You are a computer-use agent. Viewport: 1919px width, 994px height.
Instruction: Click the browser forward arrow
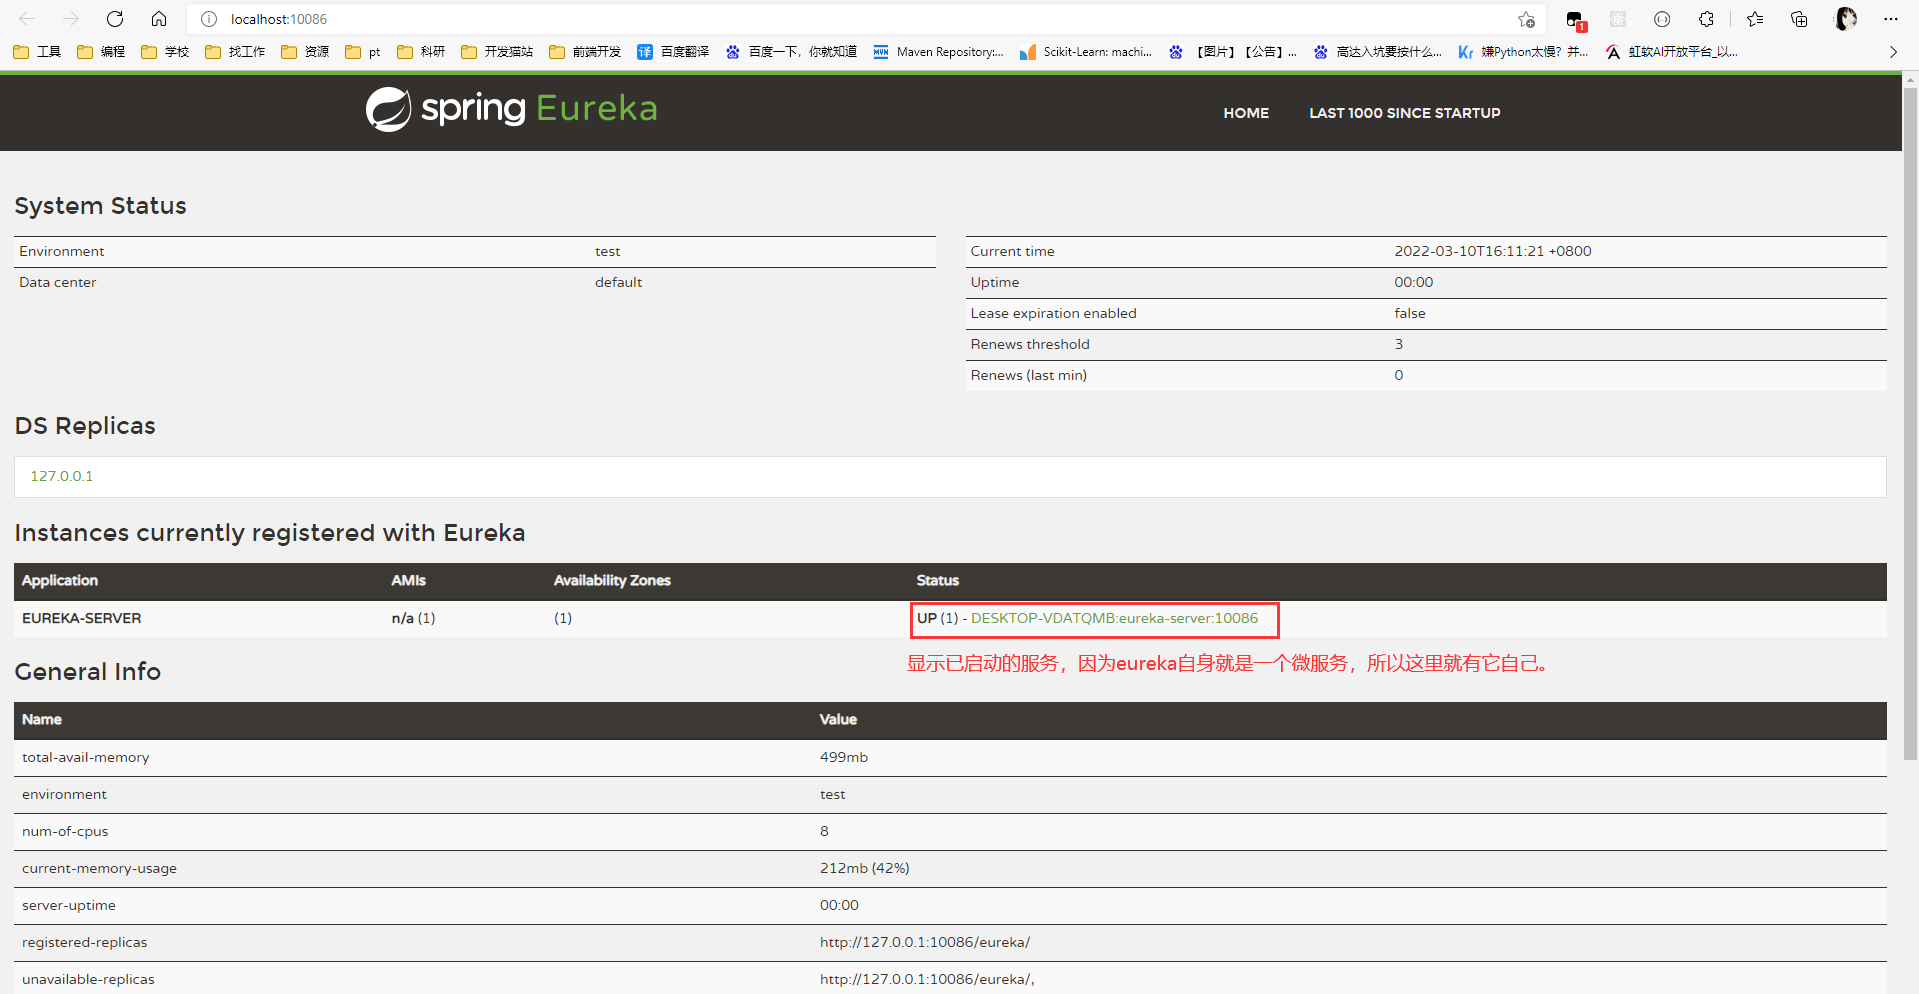(71, 19)
